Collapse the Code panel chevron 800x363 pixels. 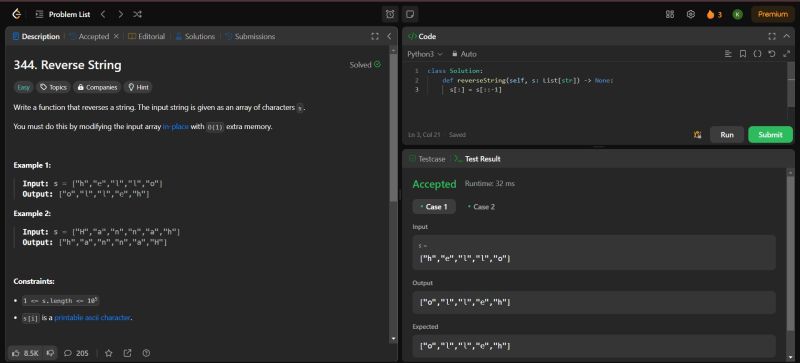click(x=786, y=36)
